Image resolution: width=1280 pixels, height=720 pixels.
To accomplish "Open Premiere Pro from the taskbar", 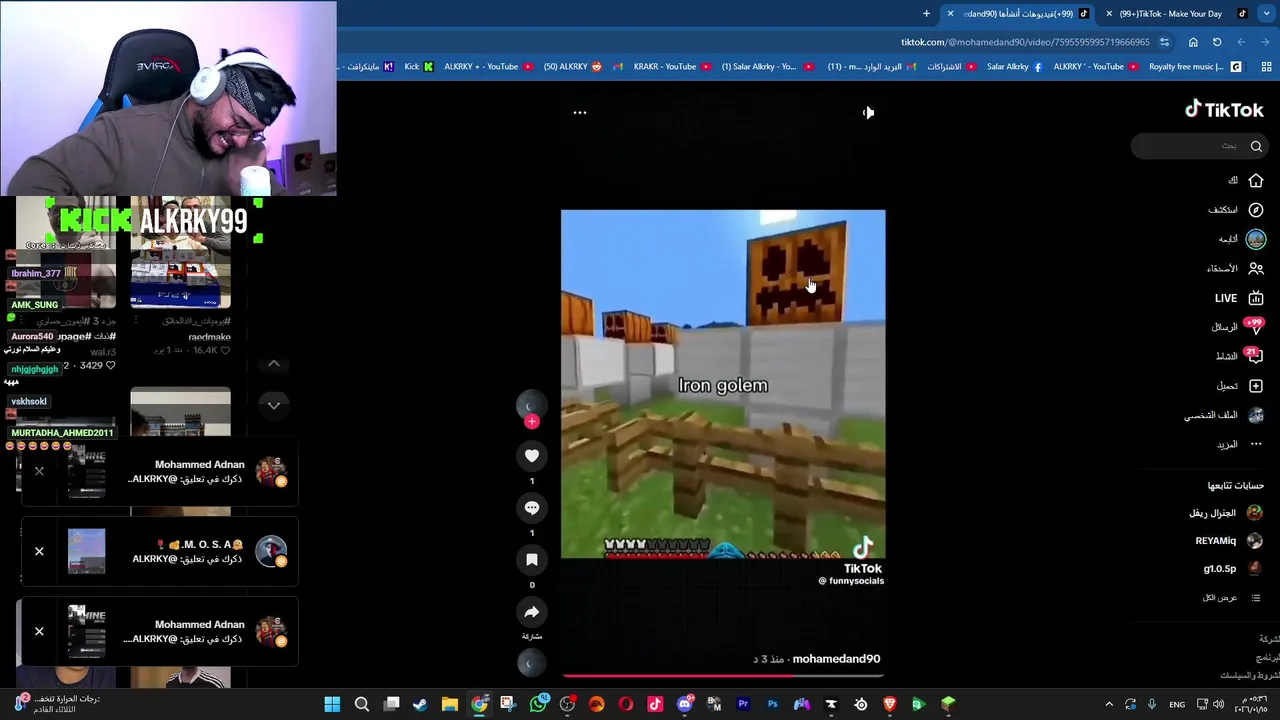I will (x=743, y=705).
